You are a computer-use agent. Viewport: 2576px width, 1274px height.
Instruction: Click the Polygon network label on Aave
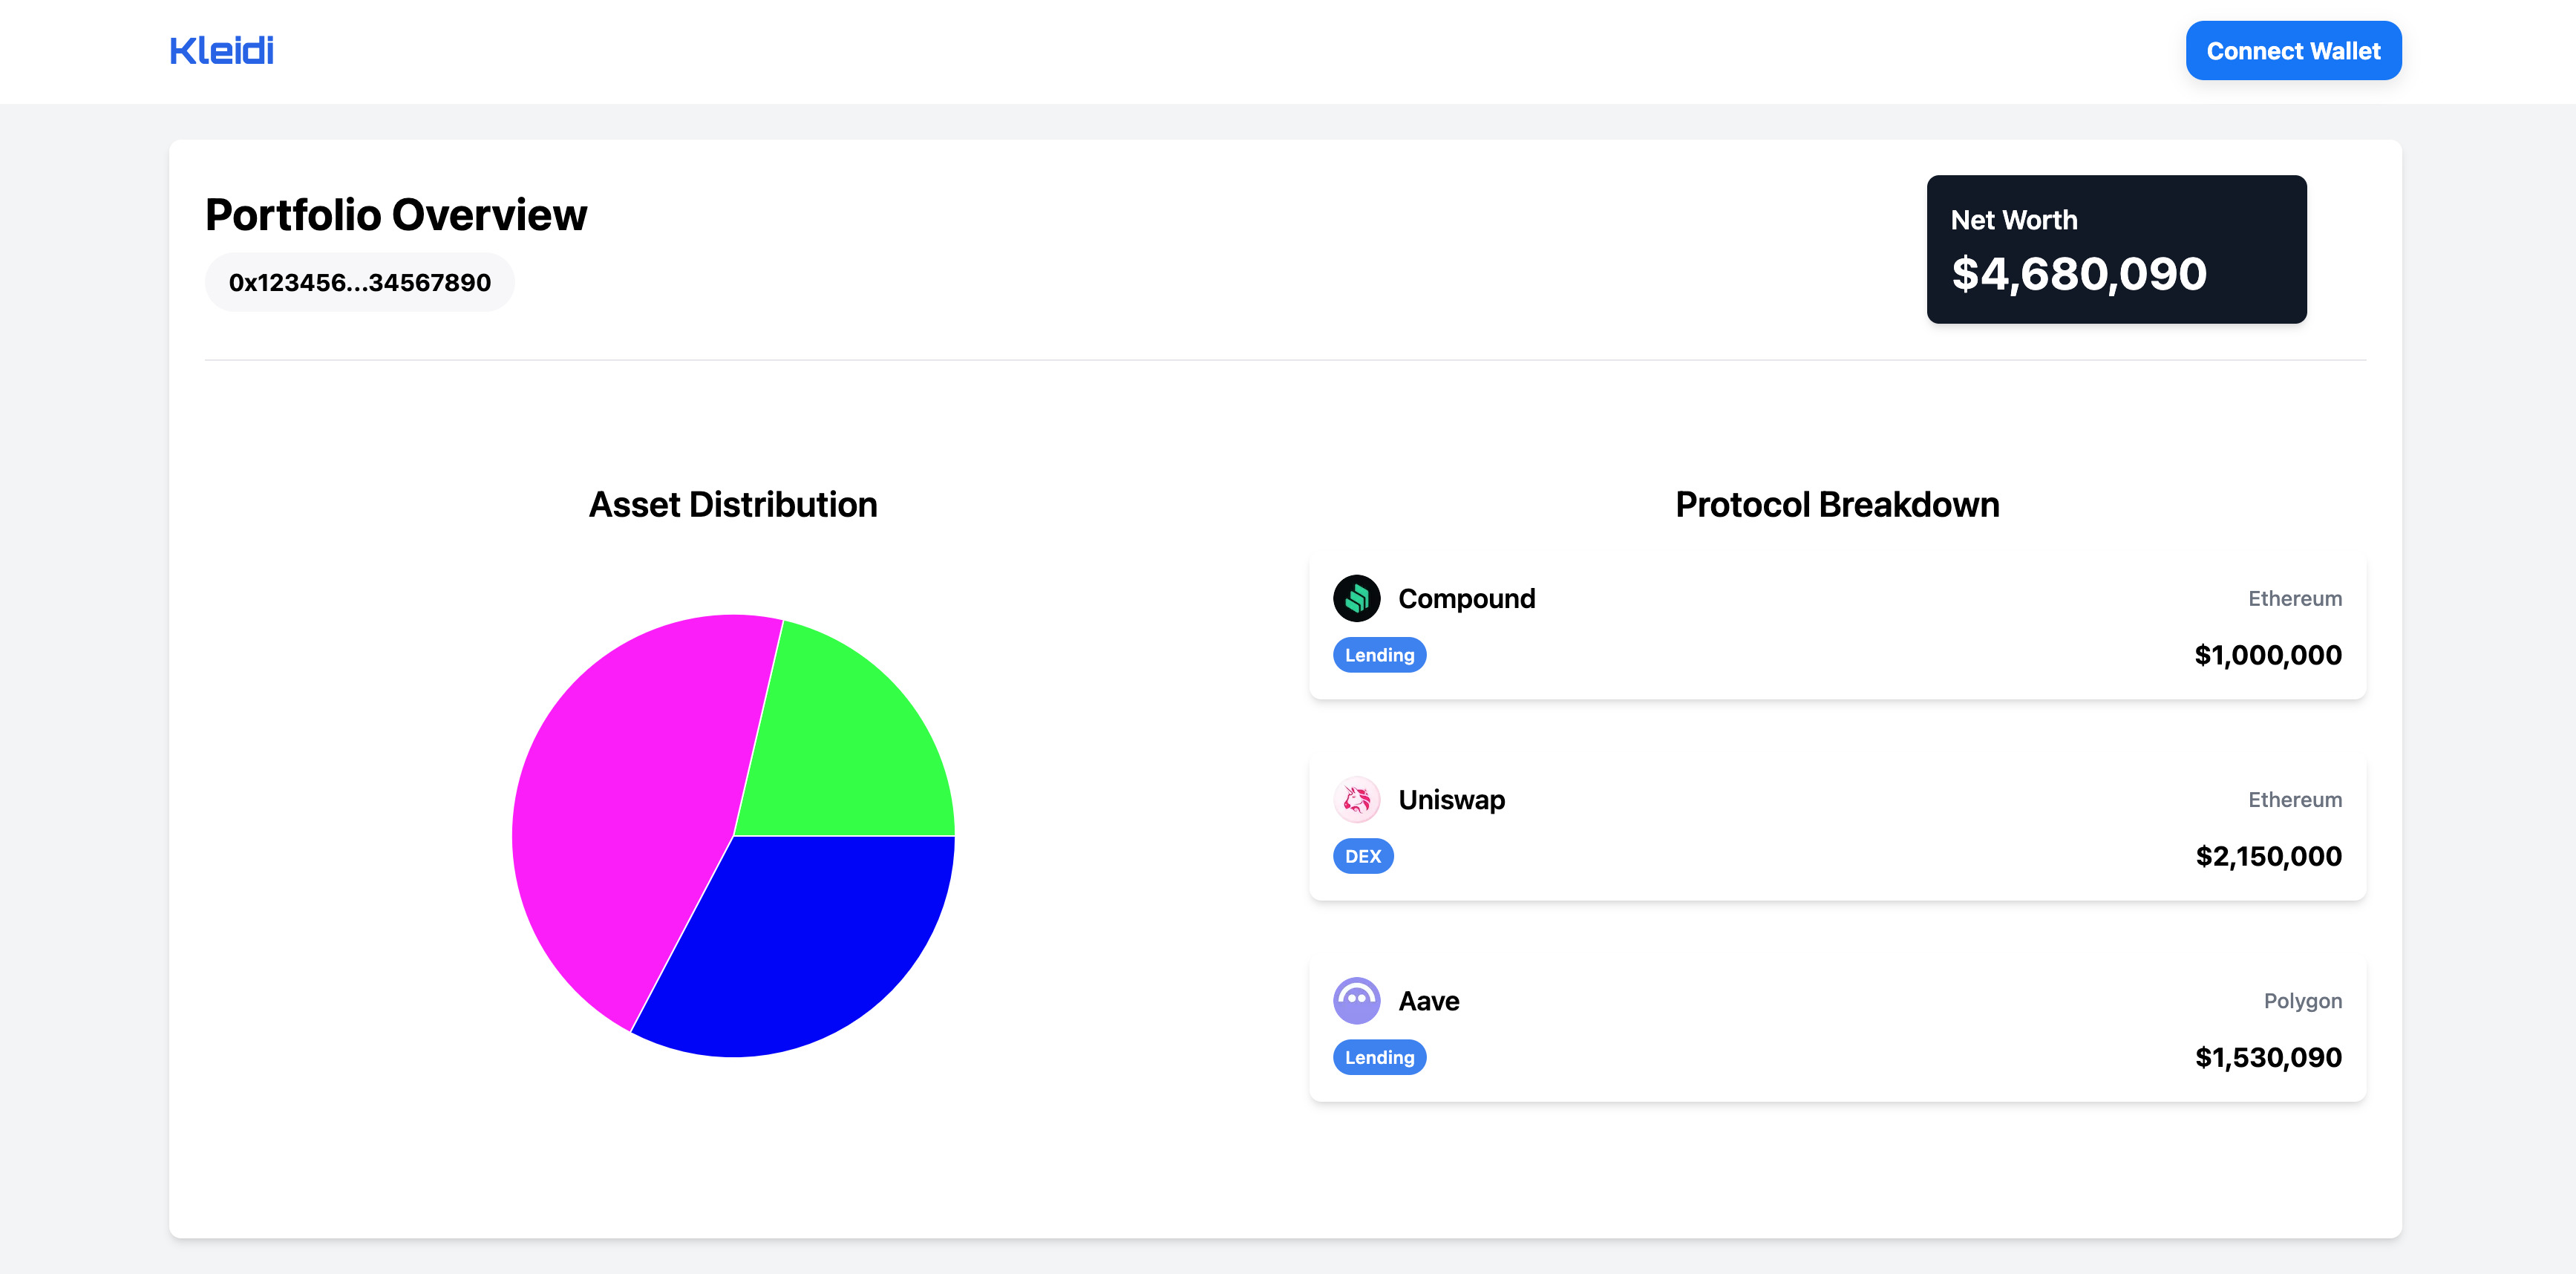2302,1000
